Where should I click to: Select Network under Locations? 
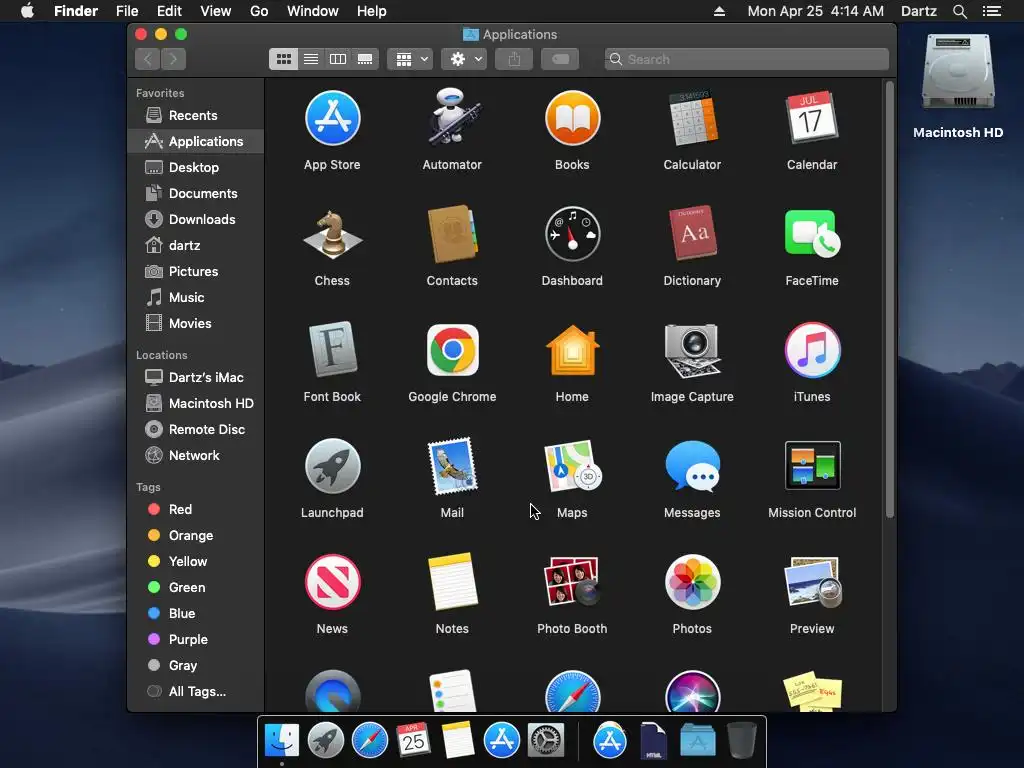click(x=196, y=456)
